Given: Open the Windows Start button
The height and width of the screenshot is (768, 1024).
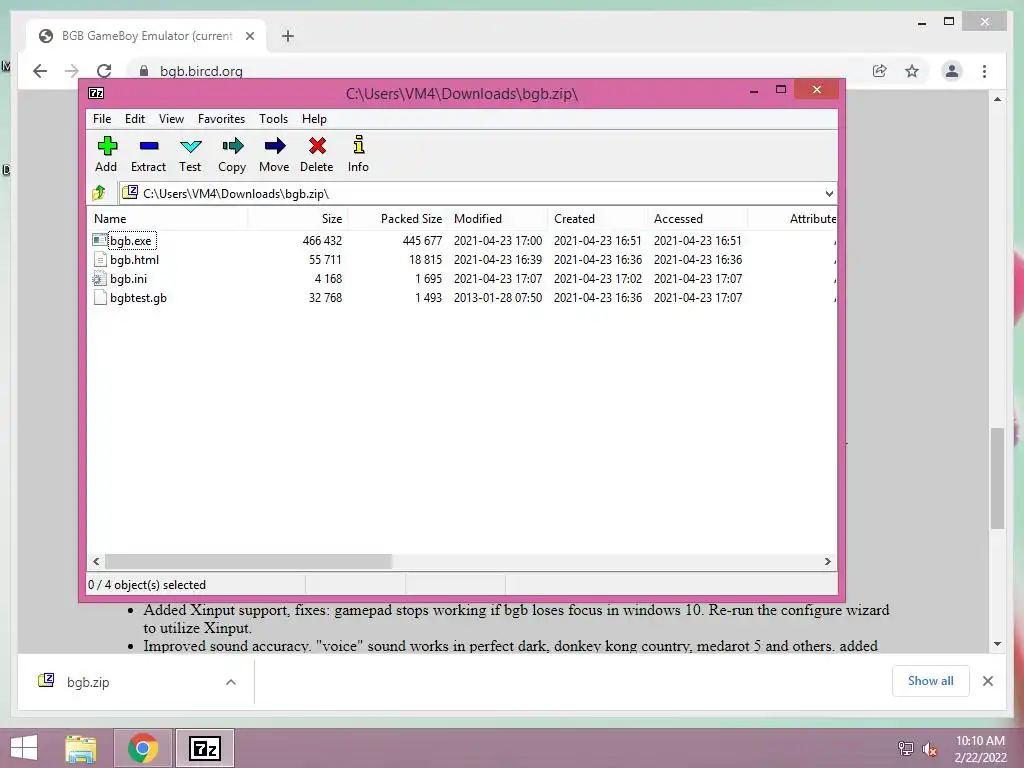Looking at the screenshot, I should click(24, 748).
